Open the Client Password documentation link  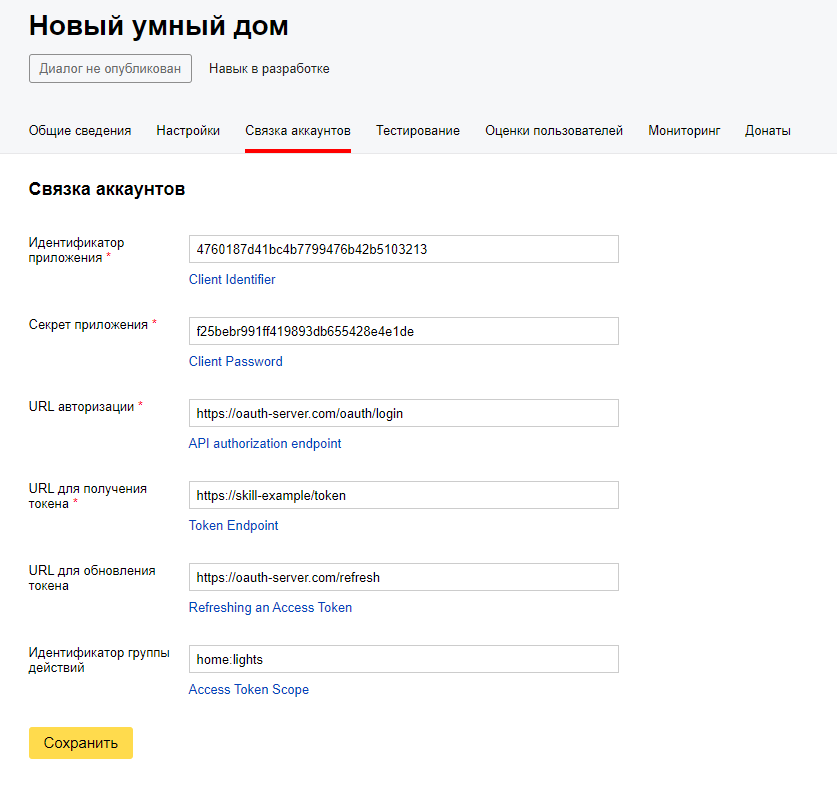coord(235,361)
